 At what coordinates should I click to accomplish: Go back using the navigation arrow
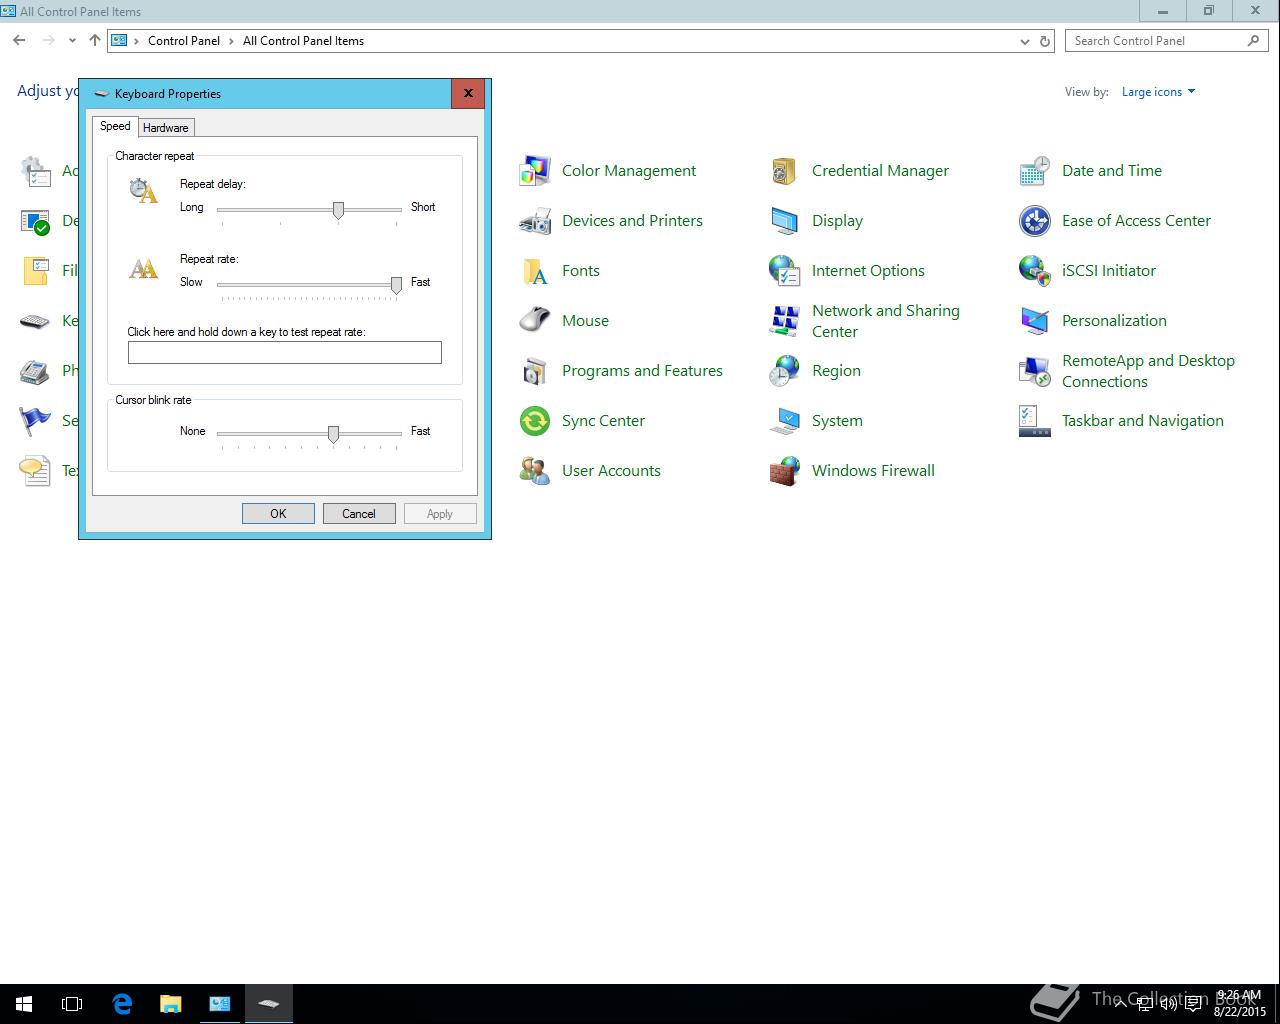click(x=19, y=41)
